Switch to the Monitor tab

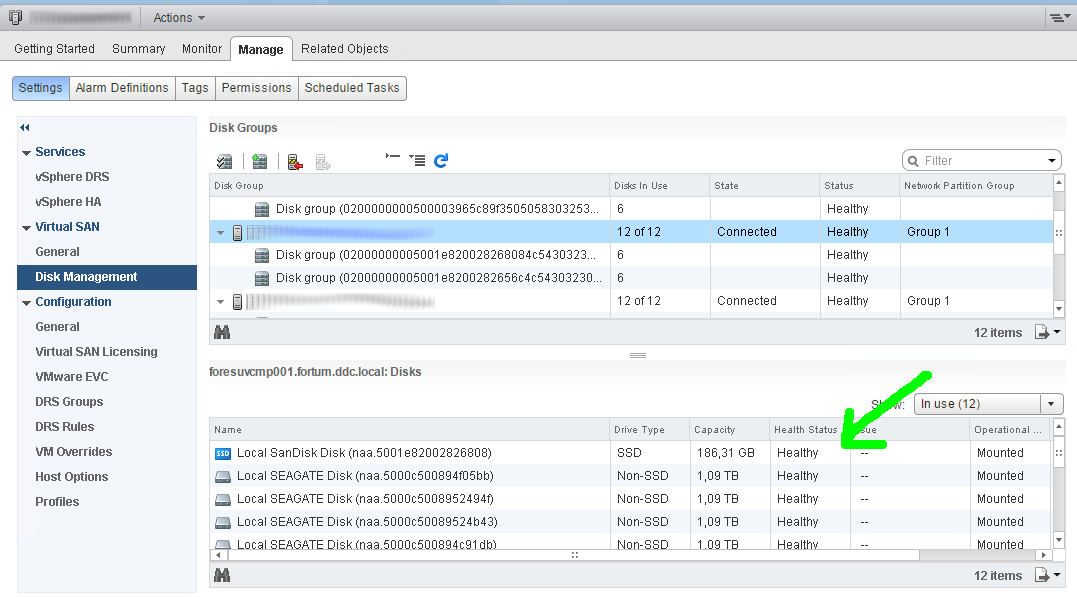click(x=202, y=49)
